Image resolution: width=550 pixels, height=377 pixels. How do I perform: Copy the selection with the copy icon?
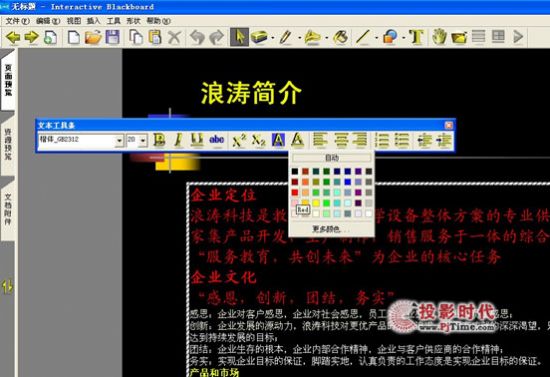(136, 37)
